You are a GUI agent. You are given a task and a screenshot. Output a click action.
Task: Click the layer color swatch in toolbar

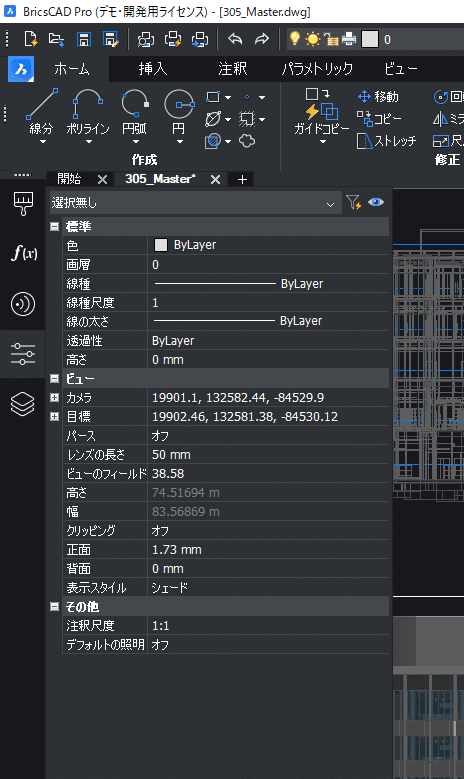click(x=370, y=39)
